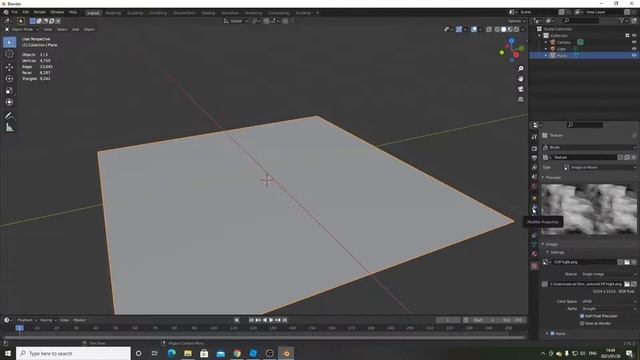Select the Rotate tool
Screen dimensions: 640x360
coord(9,79)
